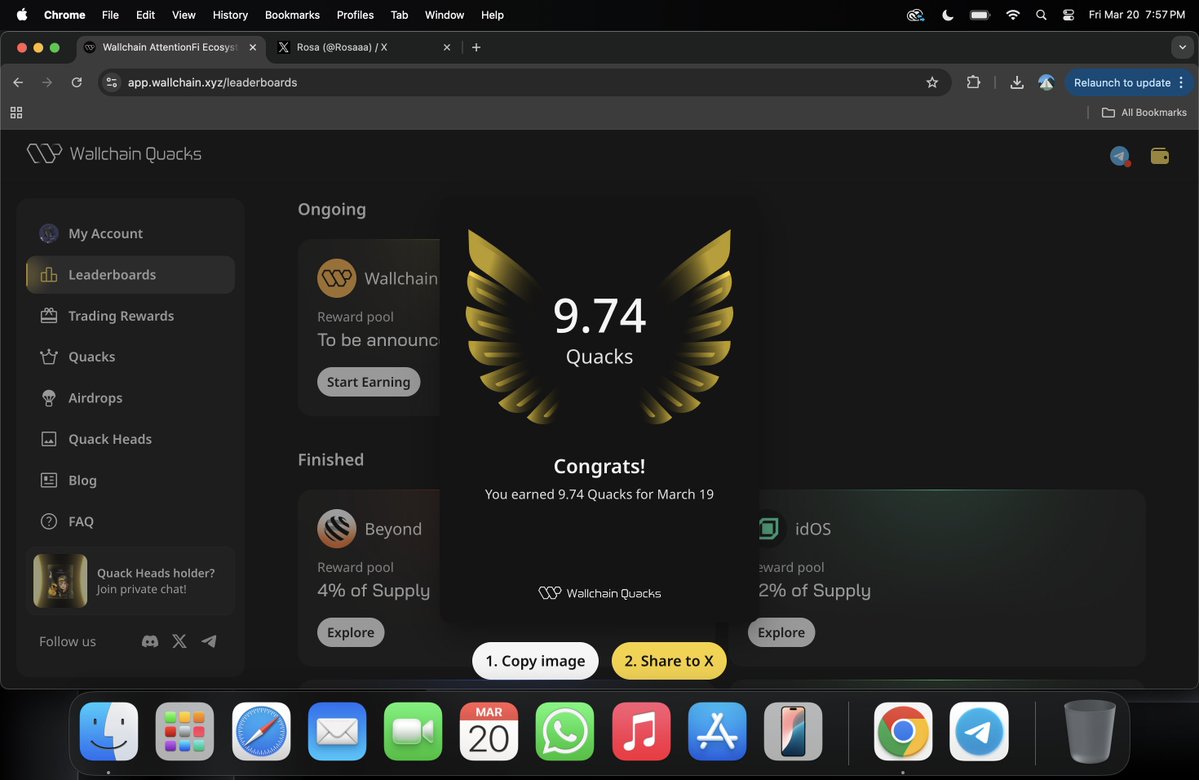Viewport: 1199px width, 780px height.
Task: Click Wallchain Quacks logo in header
Action: [114, 154]
